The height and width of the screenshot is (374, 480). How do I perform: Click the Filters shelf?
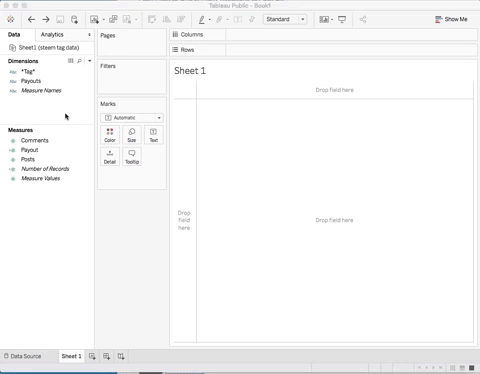tap(132, 77)
